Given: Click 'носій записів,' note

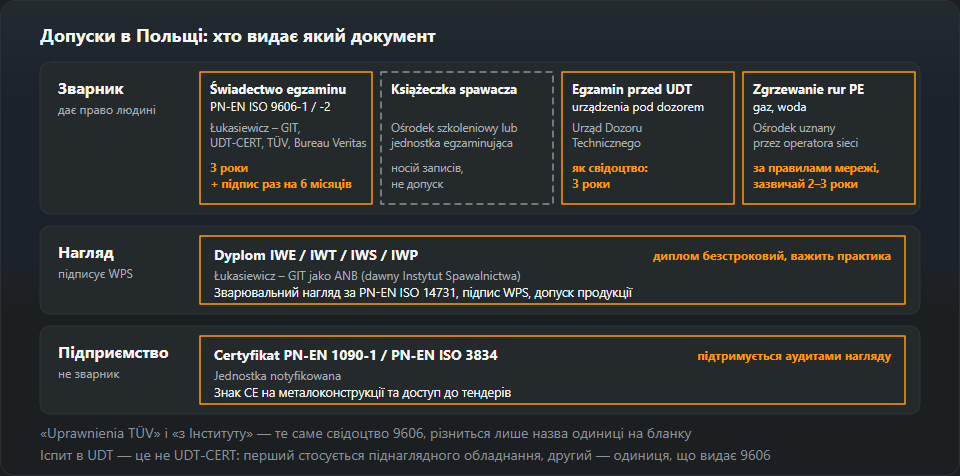Looking at the screenshot, I should pyautogui.click(x=427, y=168).
